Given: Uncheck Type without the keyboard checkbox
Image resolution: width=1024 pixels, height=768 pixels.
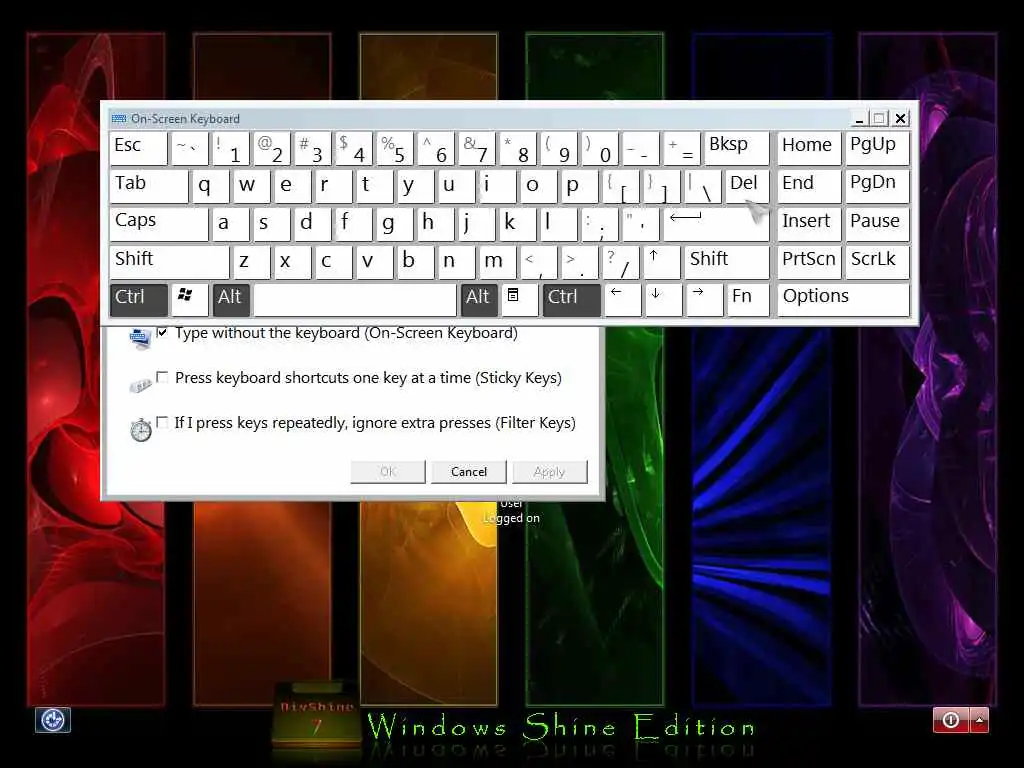Looking at the screenshot, I should 162,332.
